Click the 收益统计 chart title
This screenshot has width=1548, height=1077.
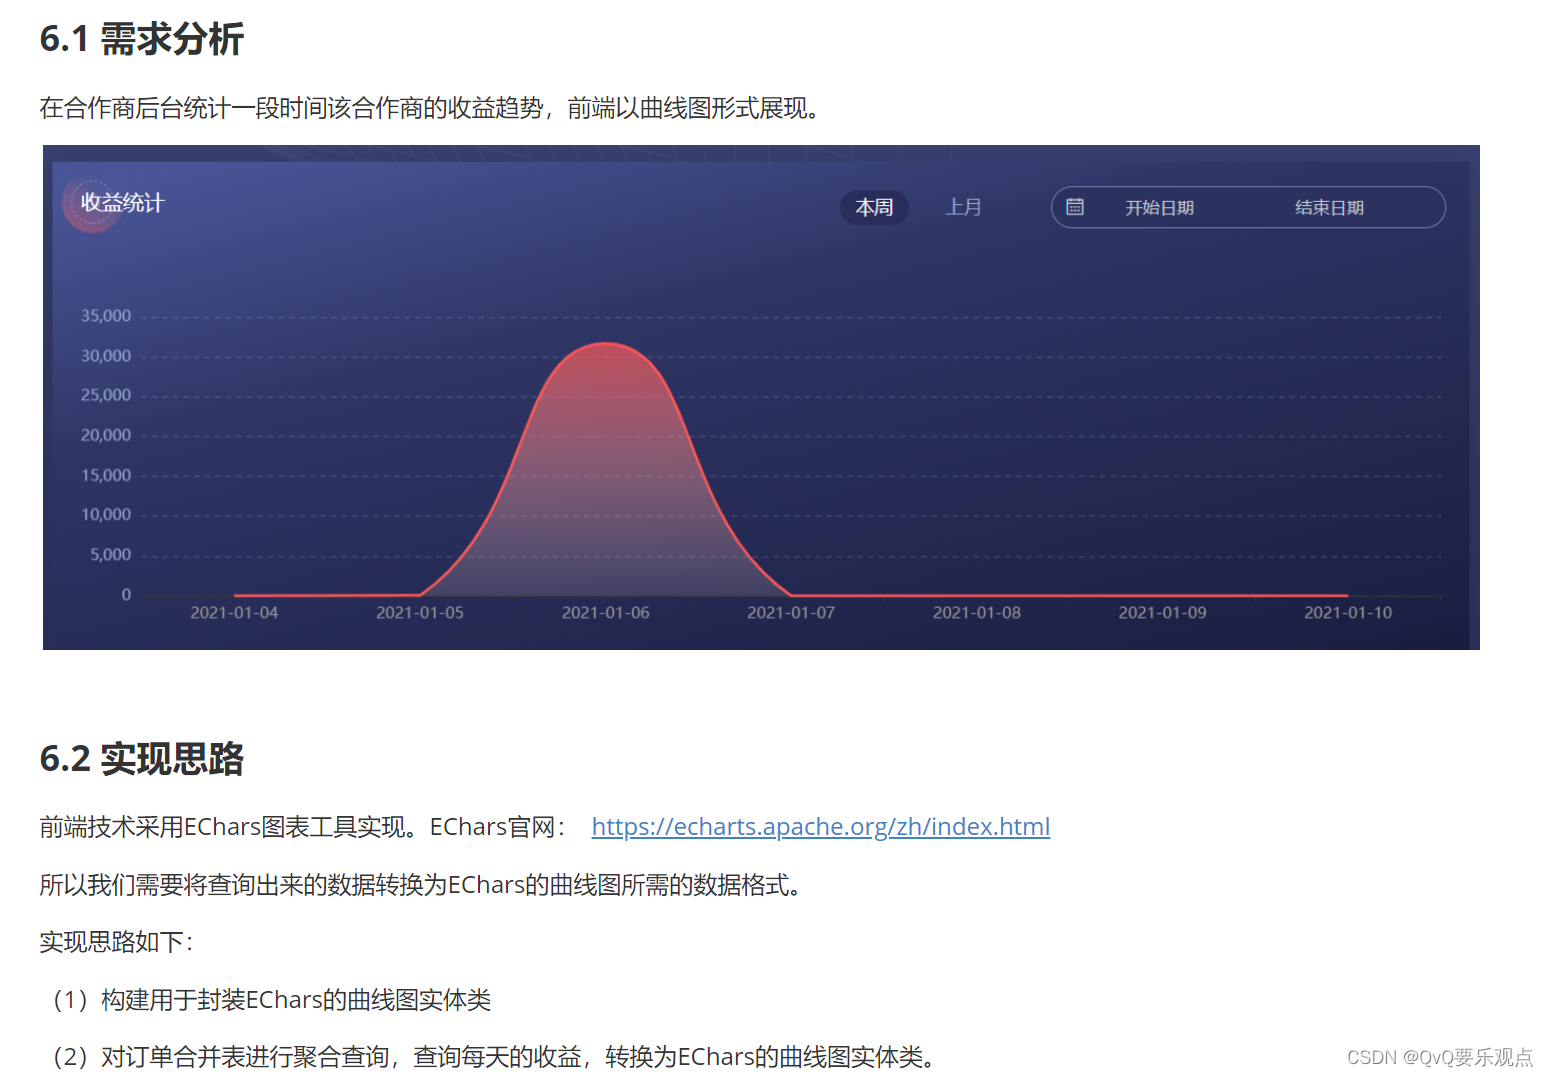point(122,203)
